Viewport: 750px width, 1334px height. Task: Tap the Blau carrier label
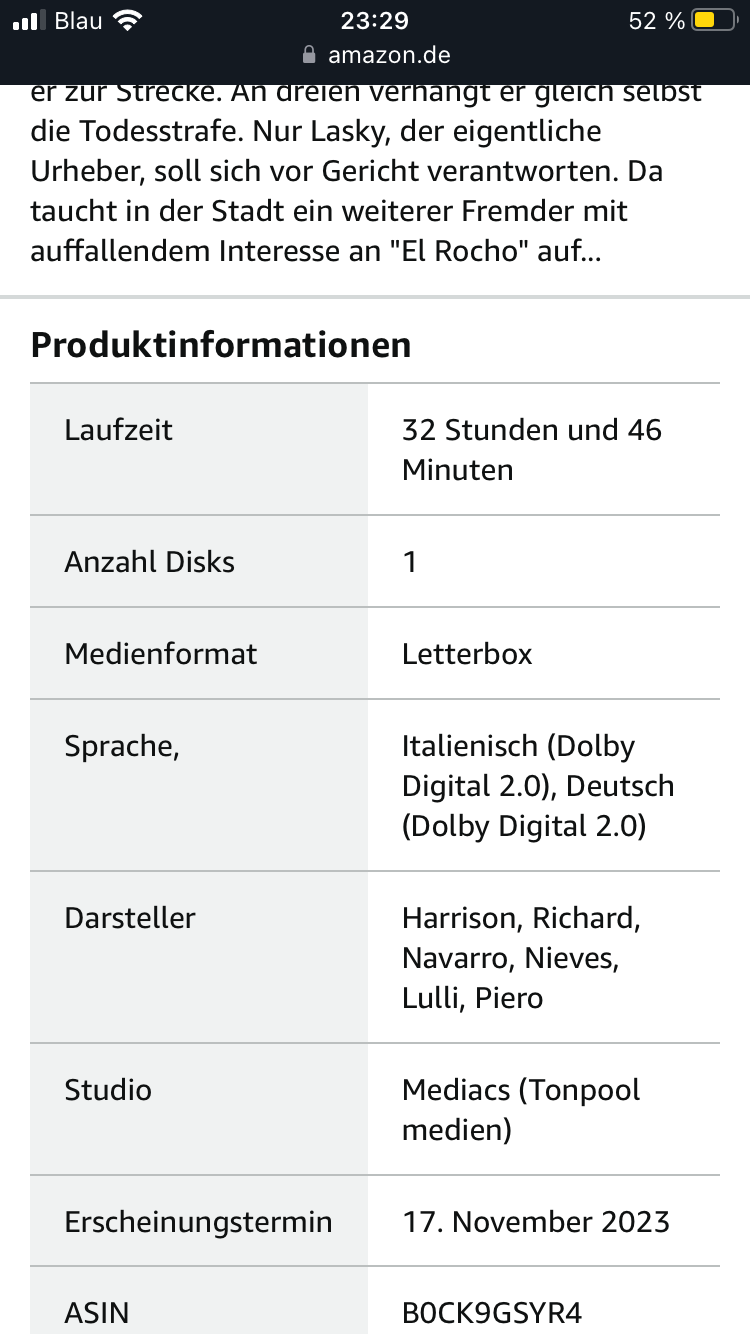(x=79, y=21)
